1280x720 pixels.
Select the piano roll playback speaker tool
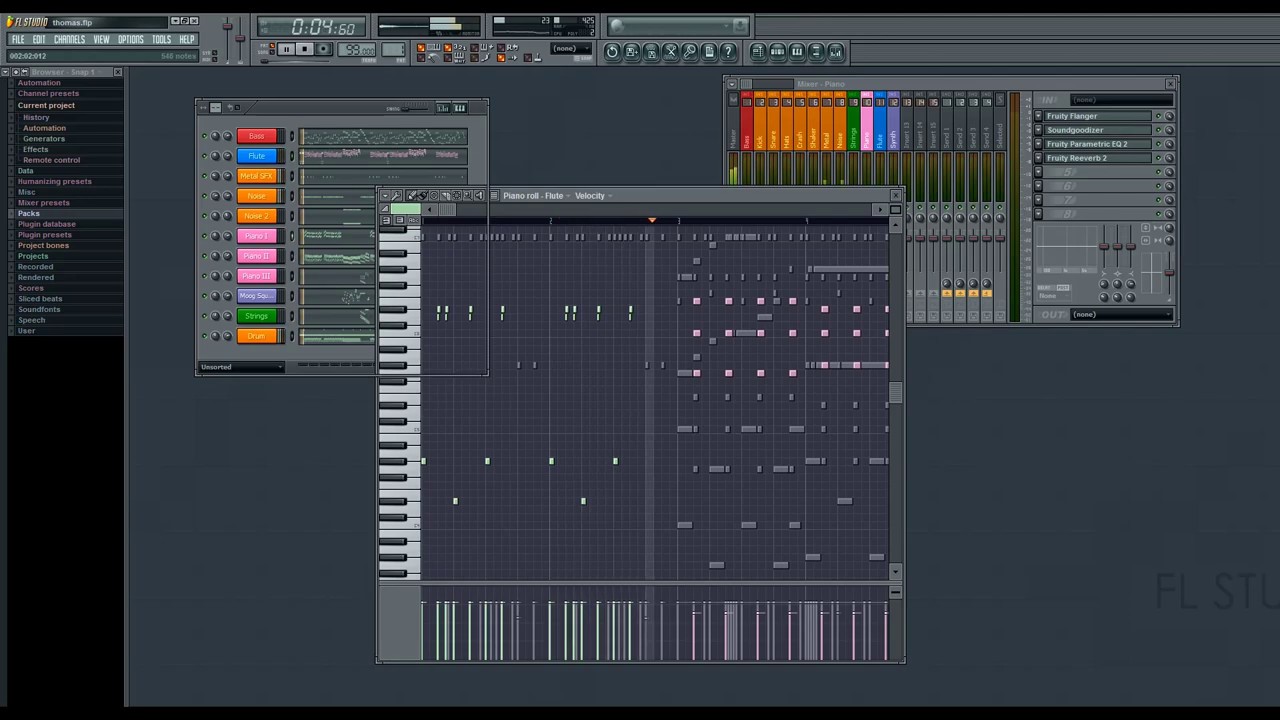pos(478,196)
